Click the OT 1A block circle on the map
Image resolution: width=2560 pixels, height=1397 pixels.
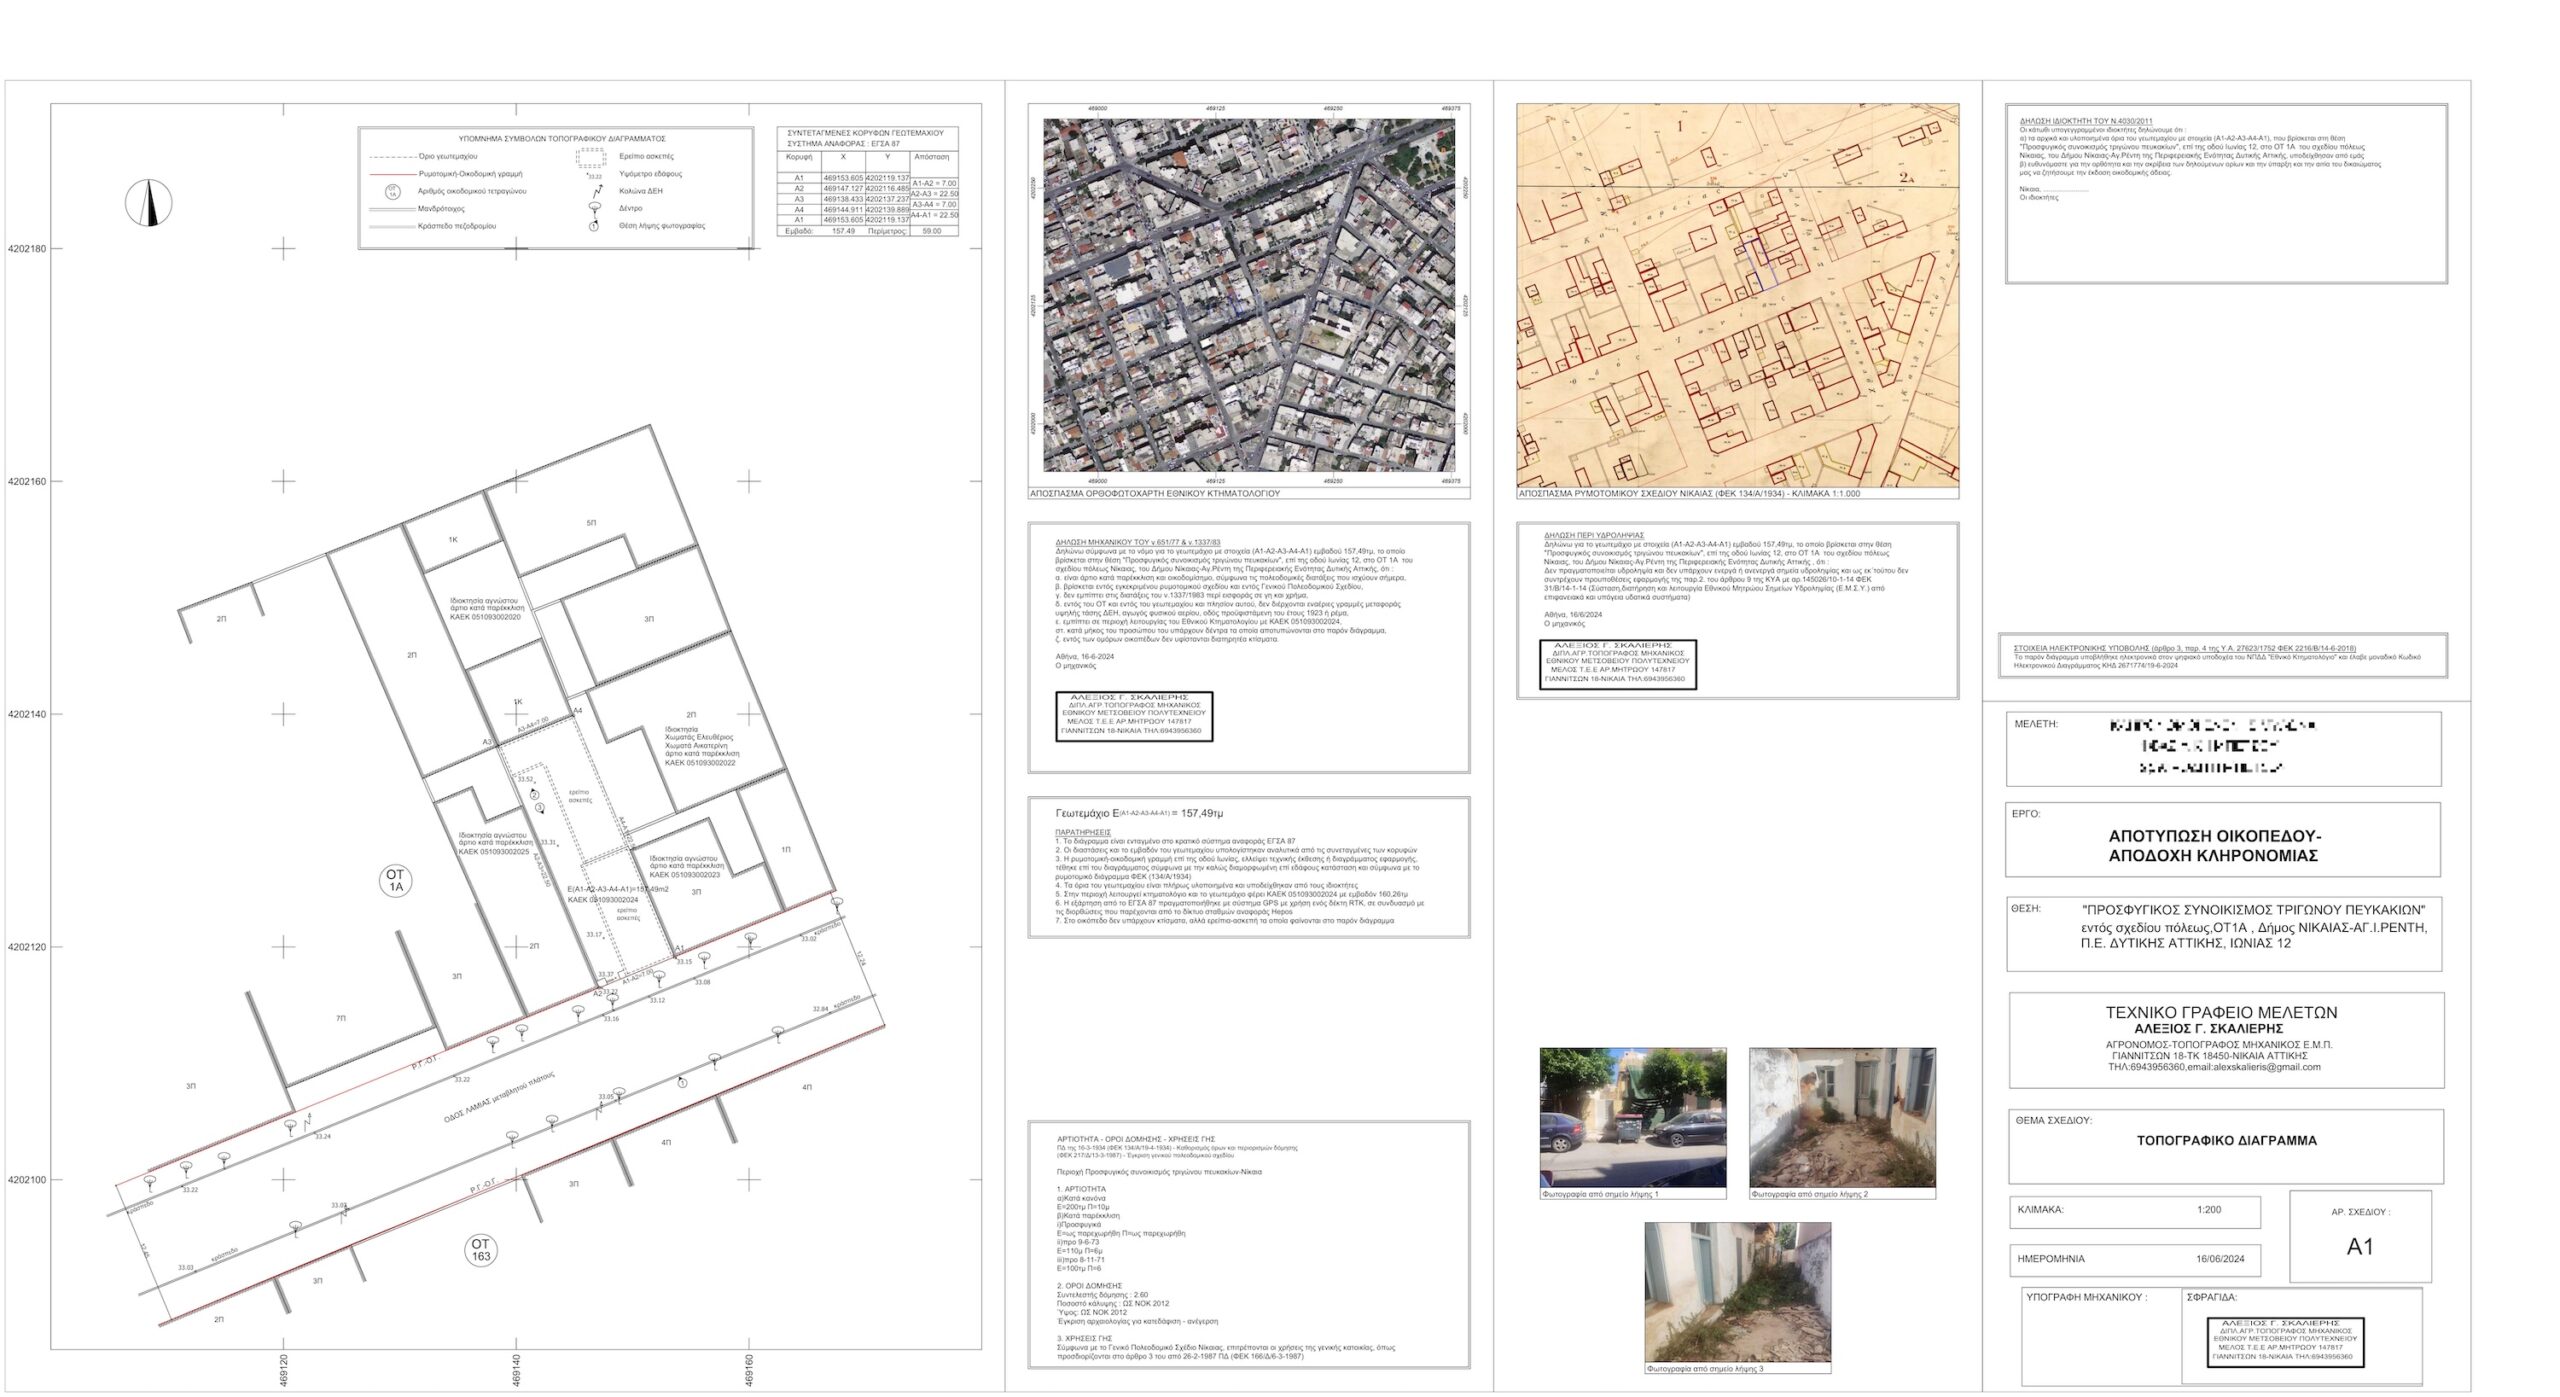pos(395,880)
